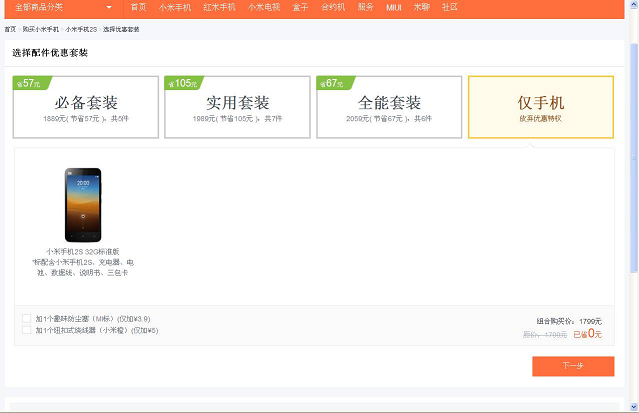Tick the 加1个趣味防尘塞 checkbox
This screenshot has height=413, width=639.
point(26,318)
